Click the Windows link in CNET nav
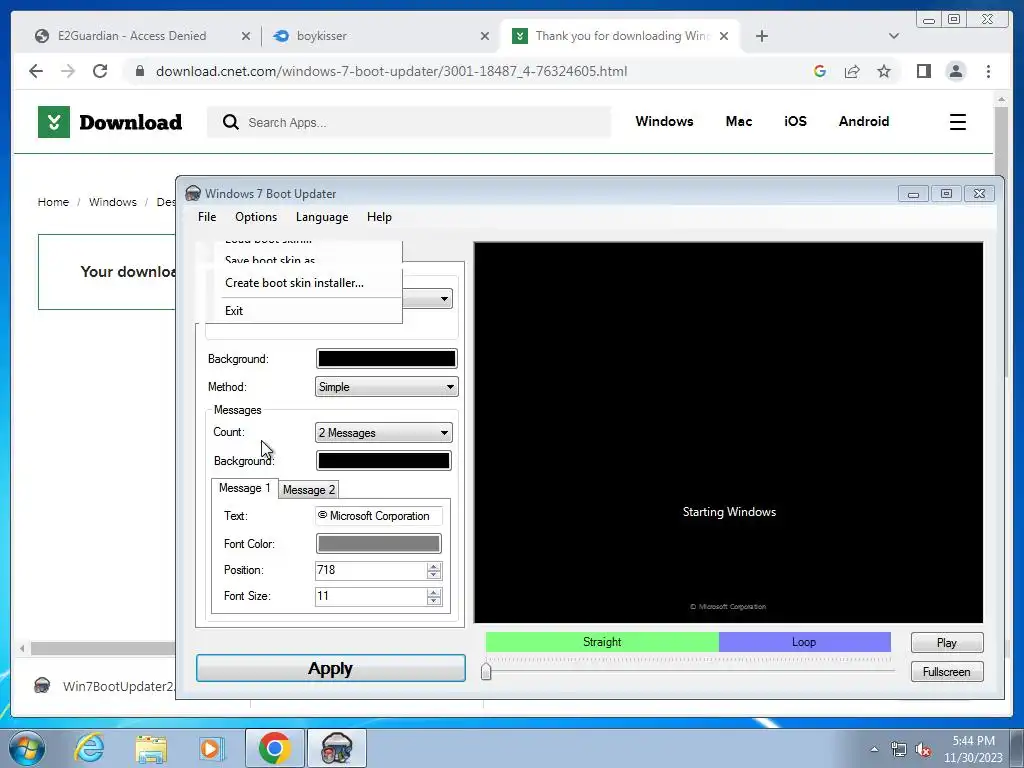Image resolution: width=1024 pixels, height=768 pixels. (x=664, y=121)
